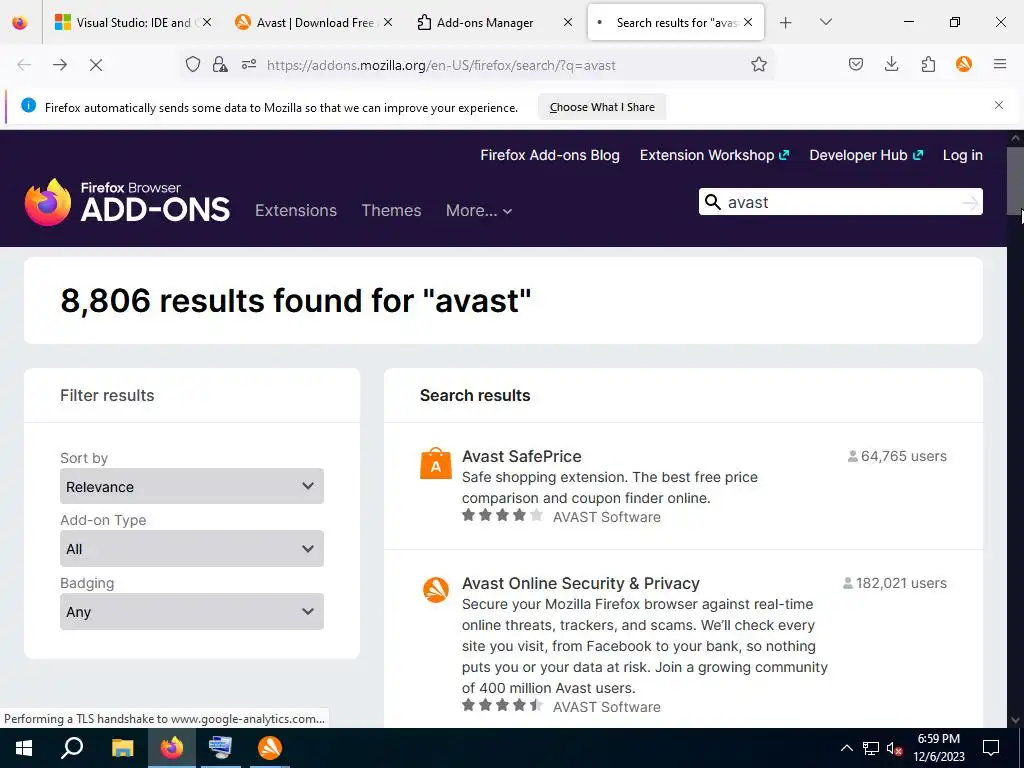The height and width of the screenshot is (768, 1024).
Task: Go forward using the forward arrow
Action: coord(60,65)
